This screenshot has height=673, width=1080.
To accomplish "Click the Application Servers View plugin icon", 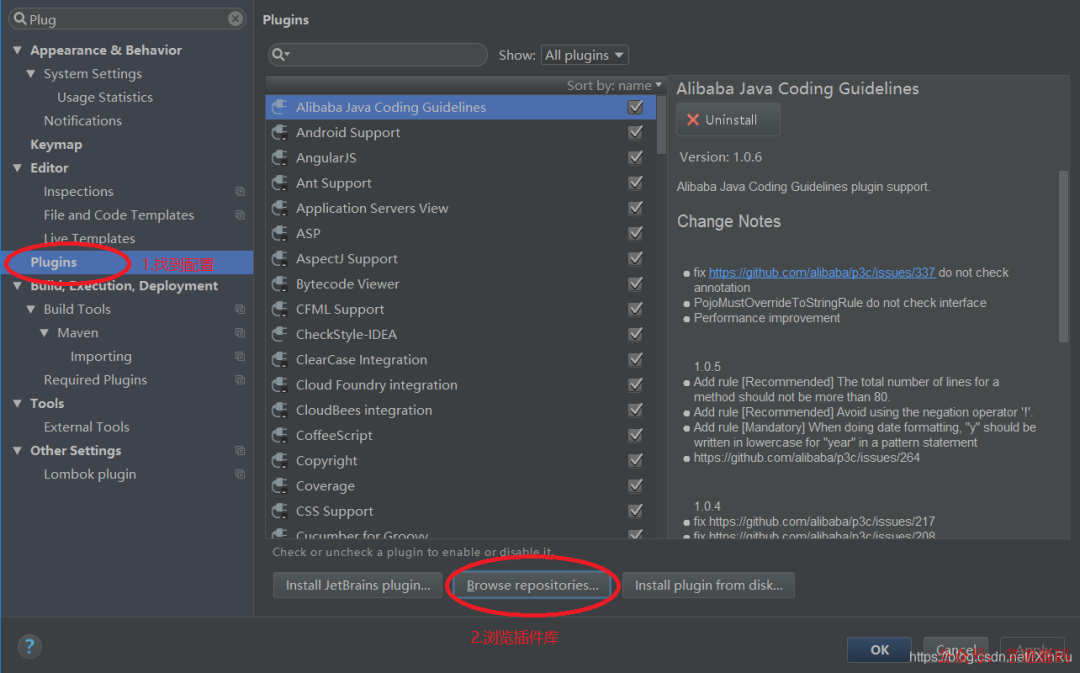I will click(280, 208).
